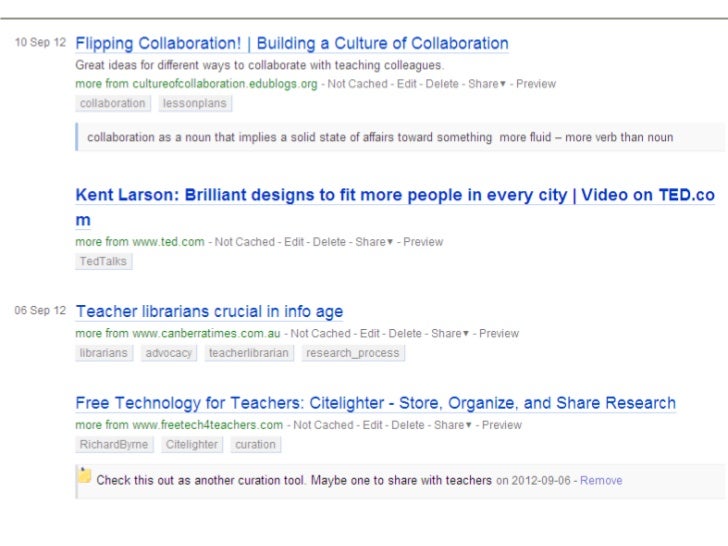The height and width of the screenshot is (546, 728).
Task: Open Share dropdown for Citelighter bookmark
Action: [x=452, y=425]
